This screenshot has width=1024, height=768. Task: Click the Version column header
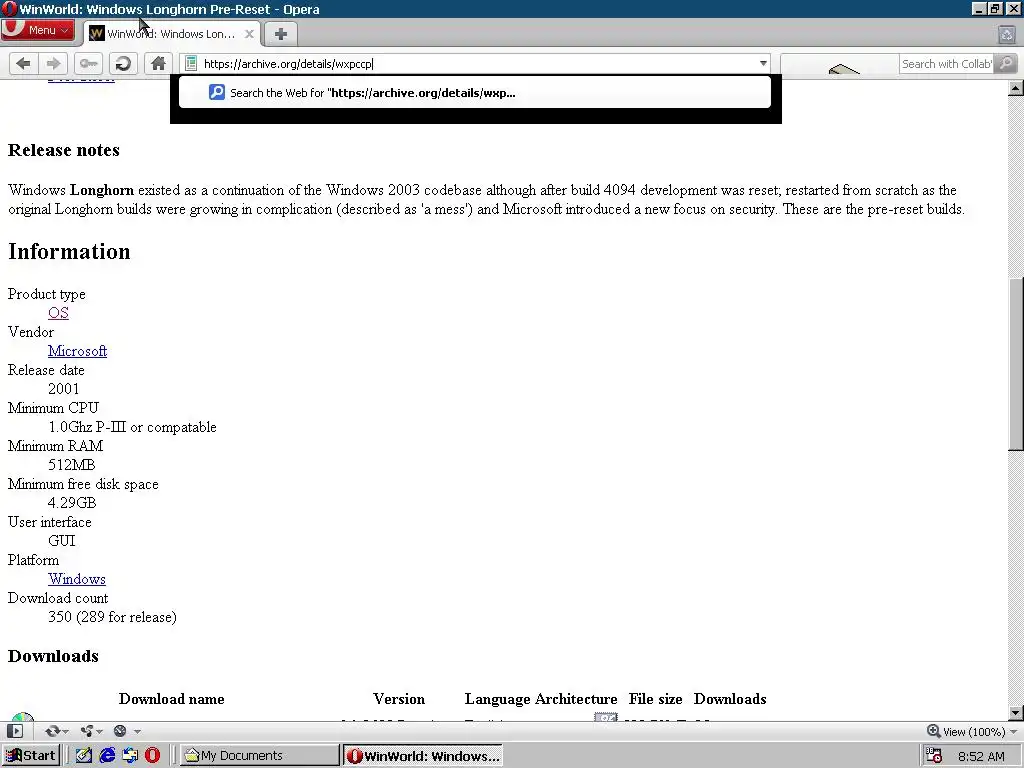click(x=399, y=699)
